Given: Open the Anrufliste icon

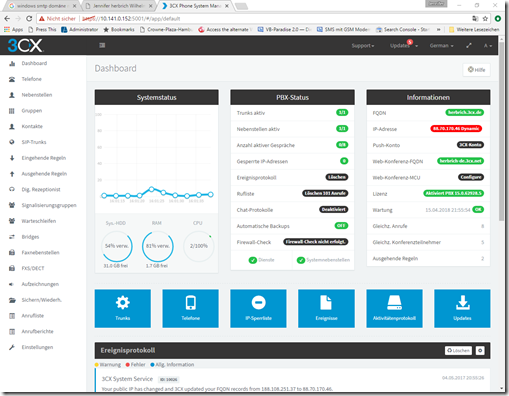Looking at the screenshot, I should pos(12,316).
